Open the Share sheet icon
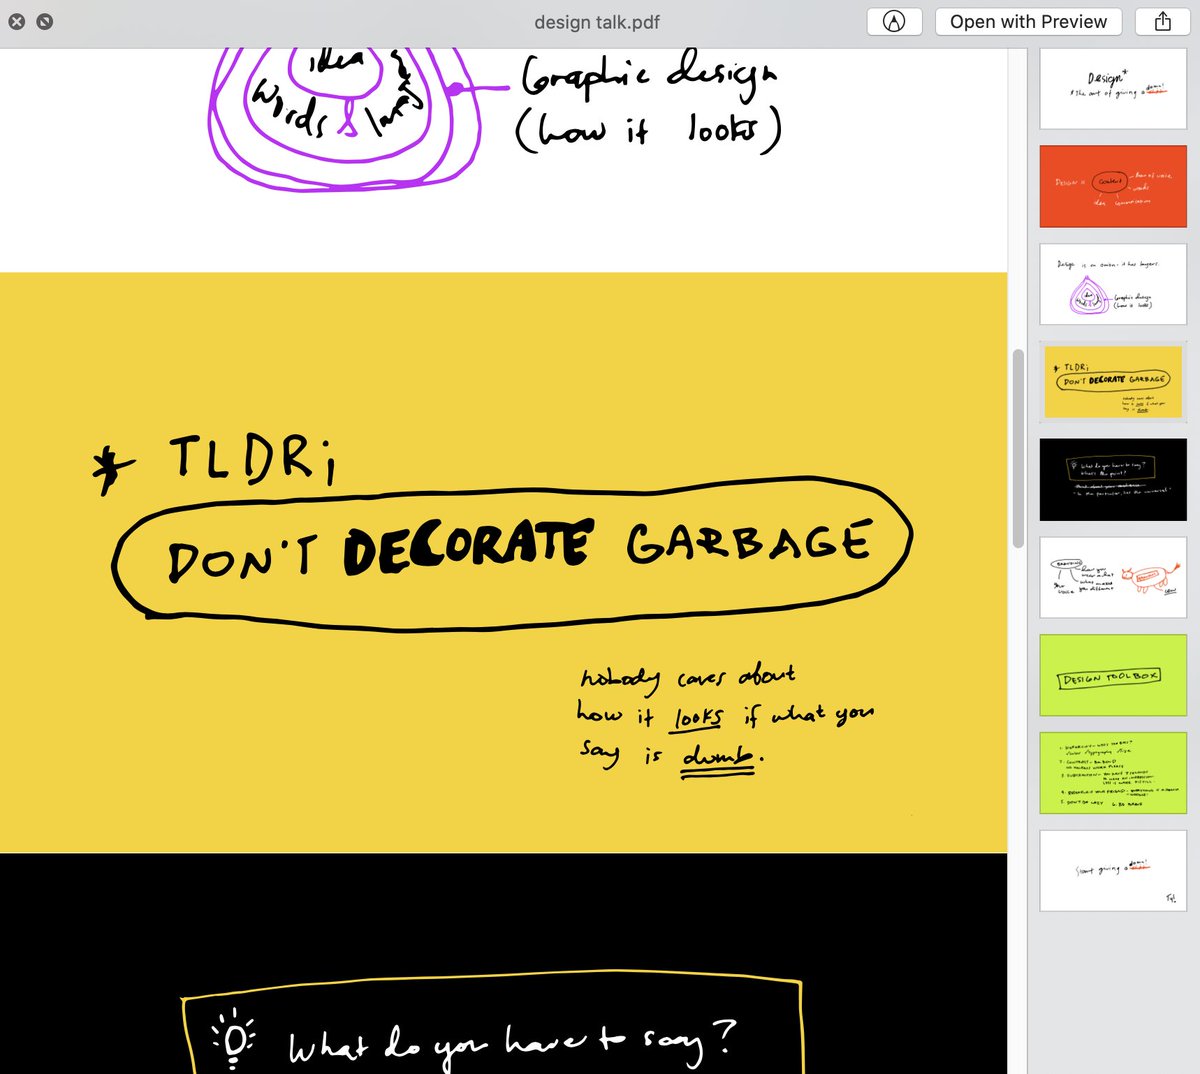Viewport: 1200px width, 1074px height. (1161, 21)
